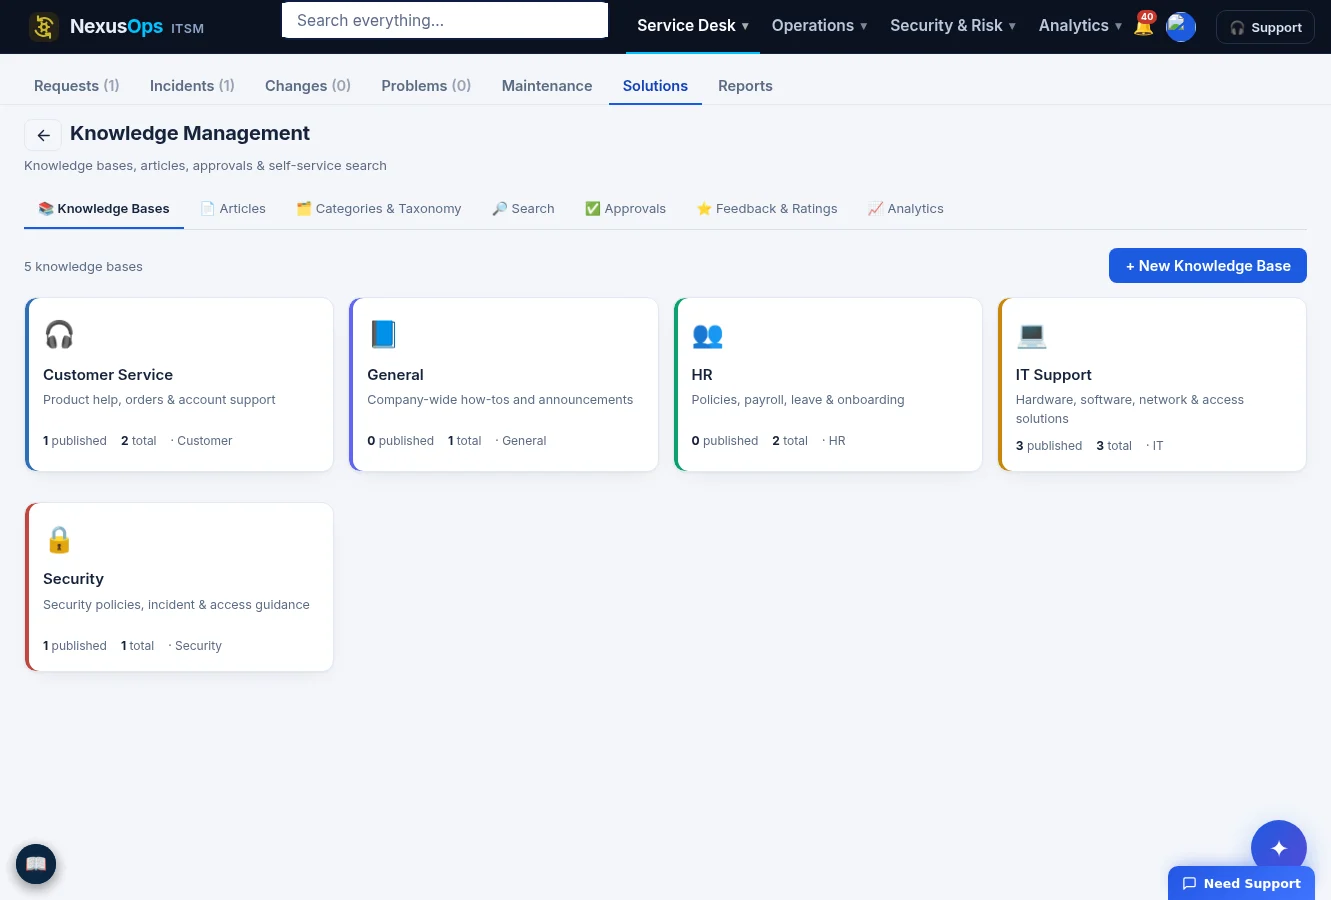Click "Hardware, software, network & access solutions" text
Screen dimensions: 1331x900
(x=1130, y=409)
